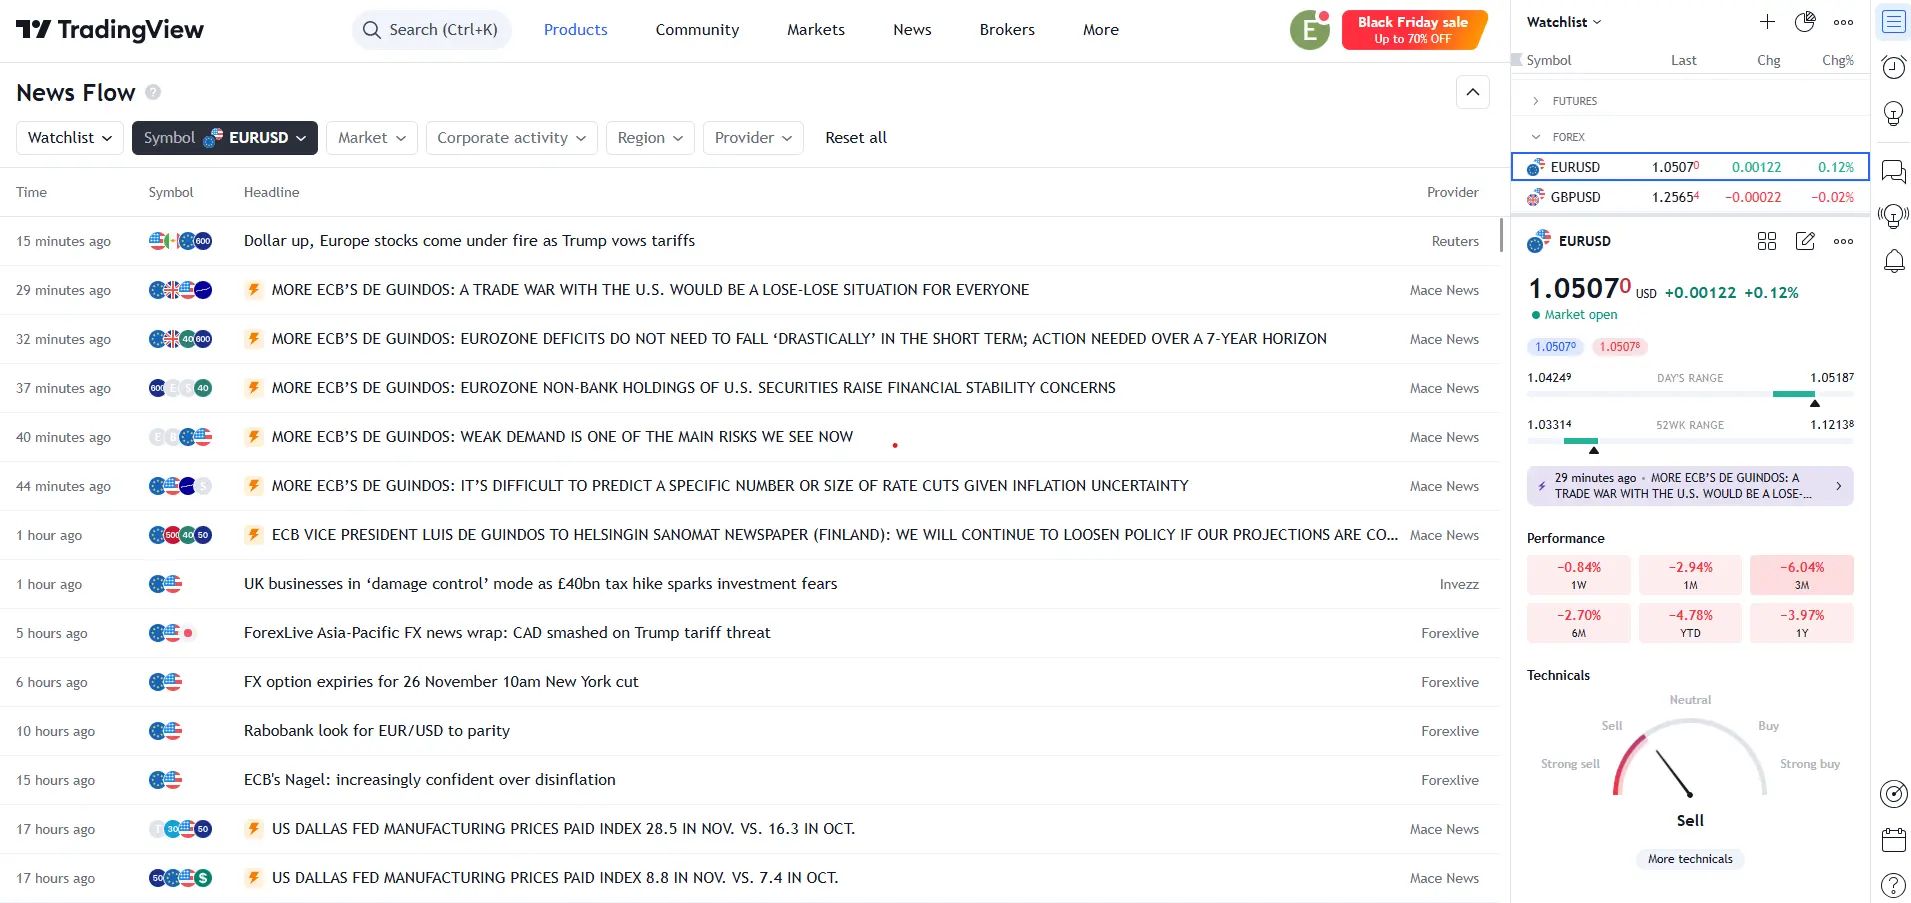Viewport: 1911px width, 903px height.
Task: Open headline Rabobank look for EUR/USD to parity
Action: (x=377, y=731)
